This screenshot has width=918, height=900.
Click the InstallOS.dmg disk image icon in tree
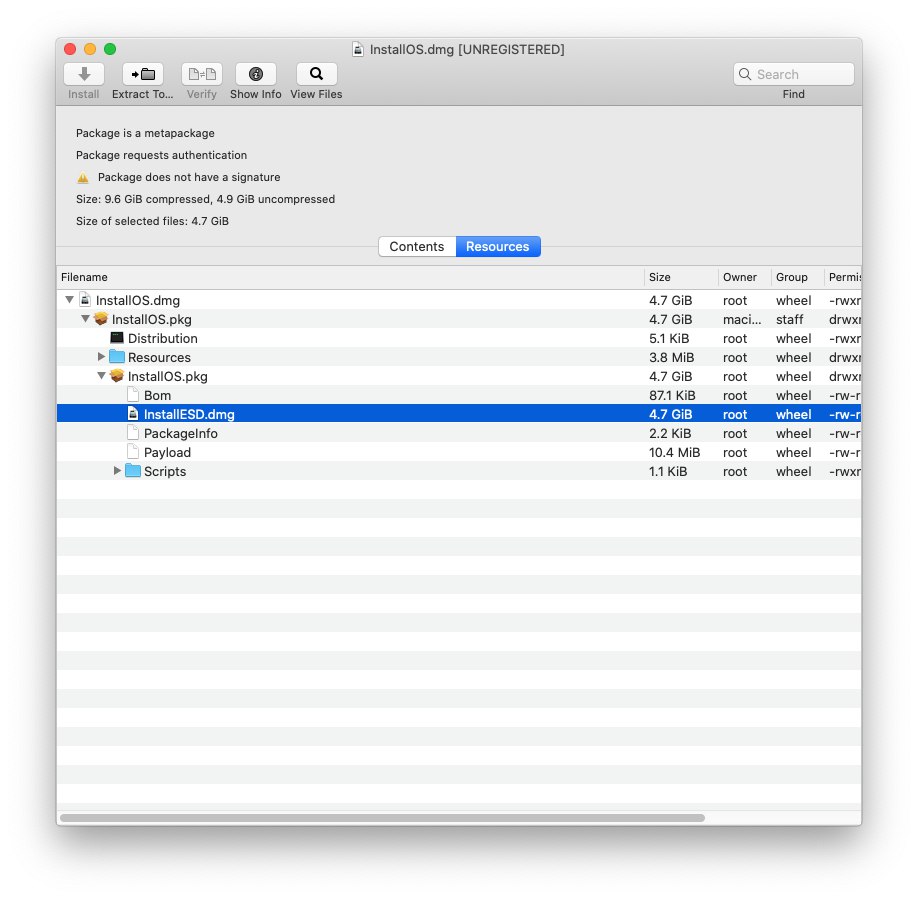pyautogui.click(x=85, y=300)
